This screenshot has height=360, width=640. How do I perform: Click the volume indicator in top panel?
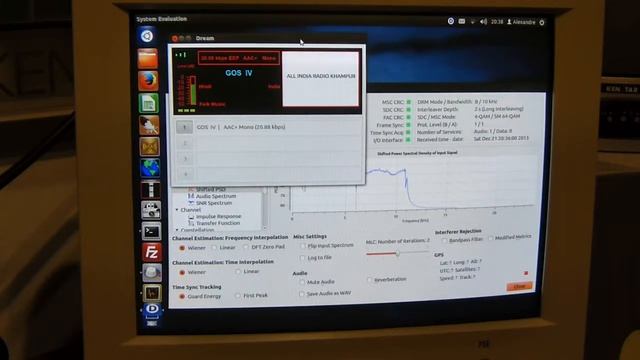coord(483,22)
